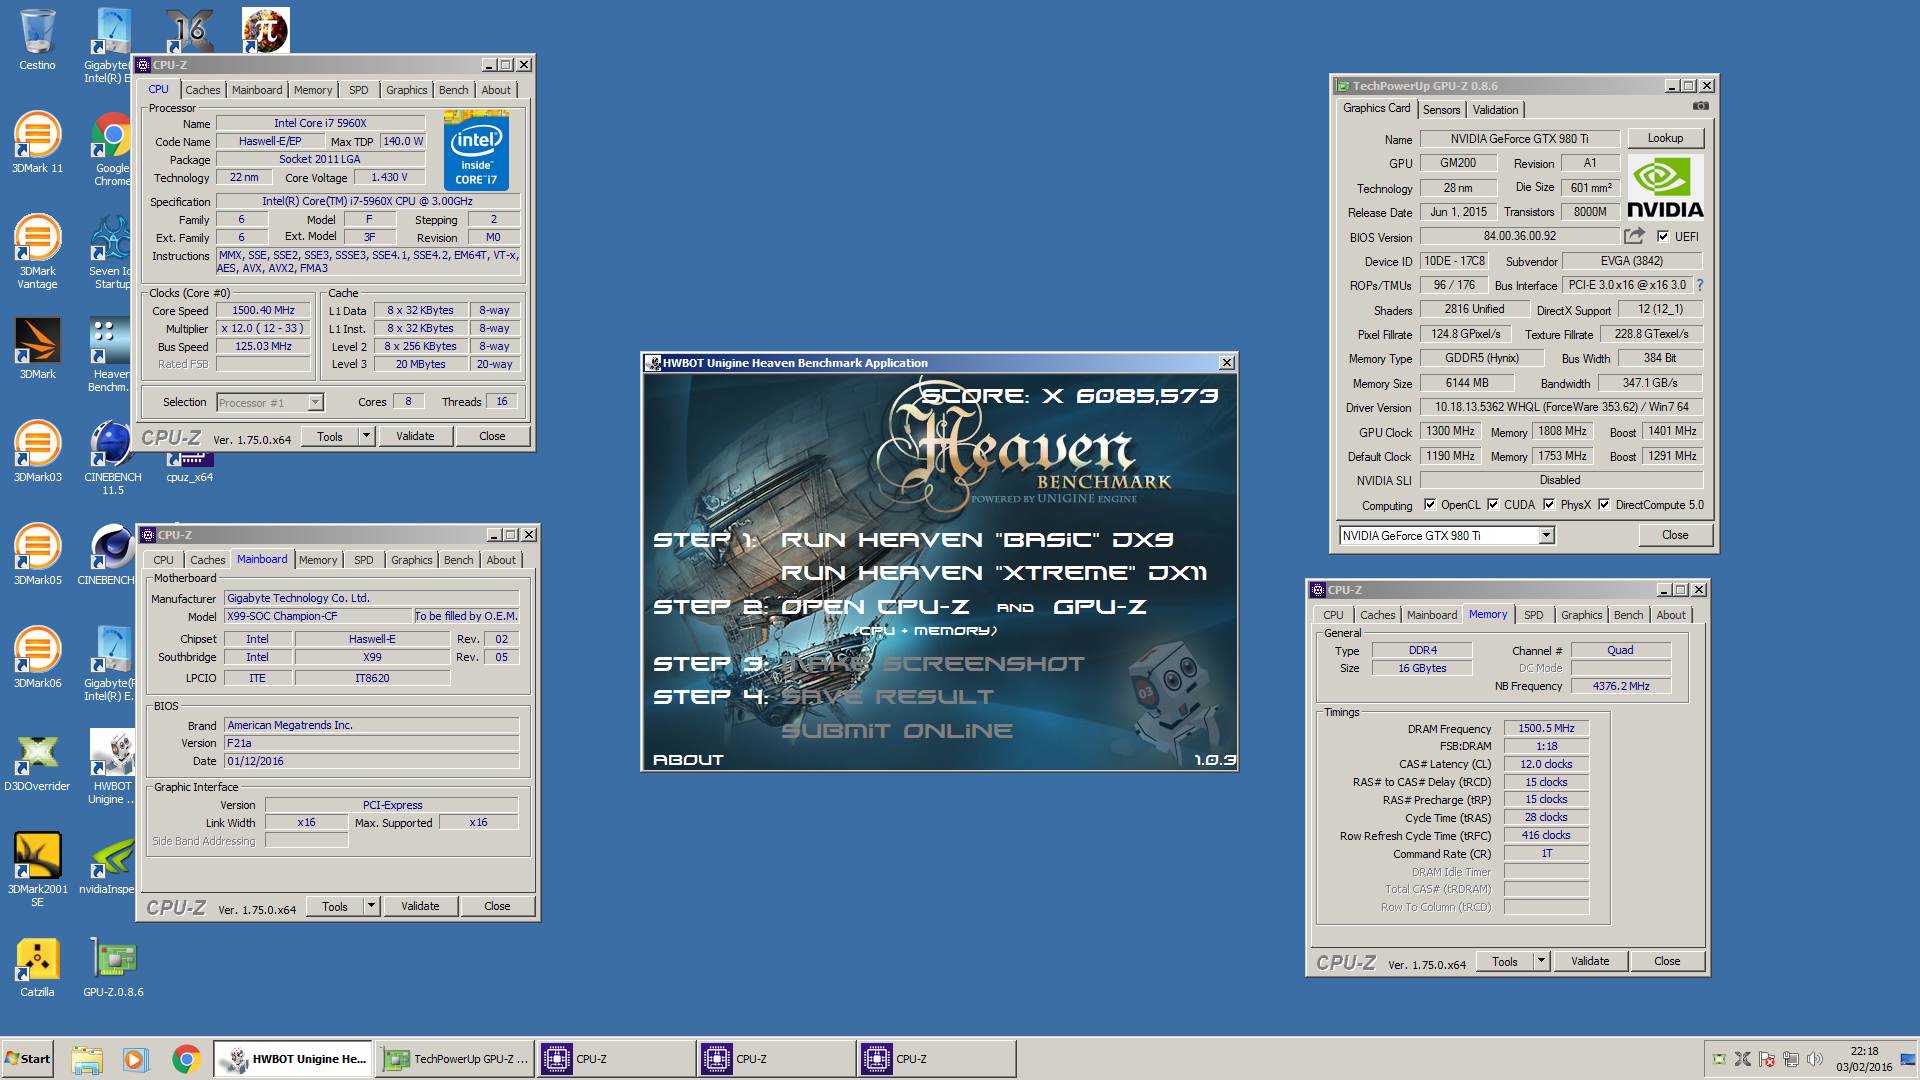Screen dimensions: 1920x1080
Task: Switch to TechPowerUp GPU-Z taskbar button
Action: (x=456, y=1059)
